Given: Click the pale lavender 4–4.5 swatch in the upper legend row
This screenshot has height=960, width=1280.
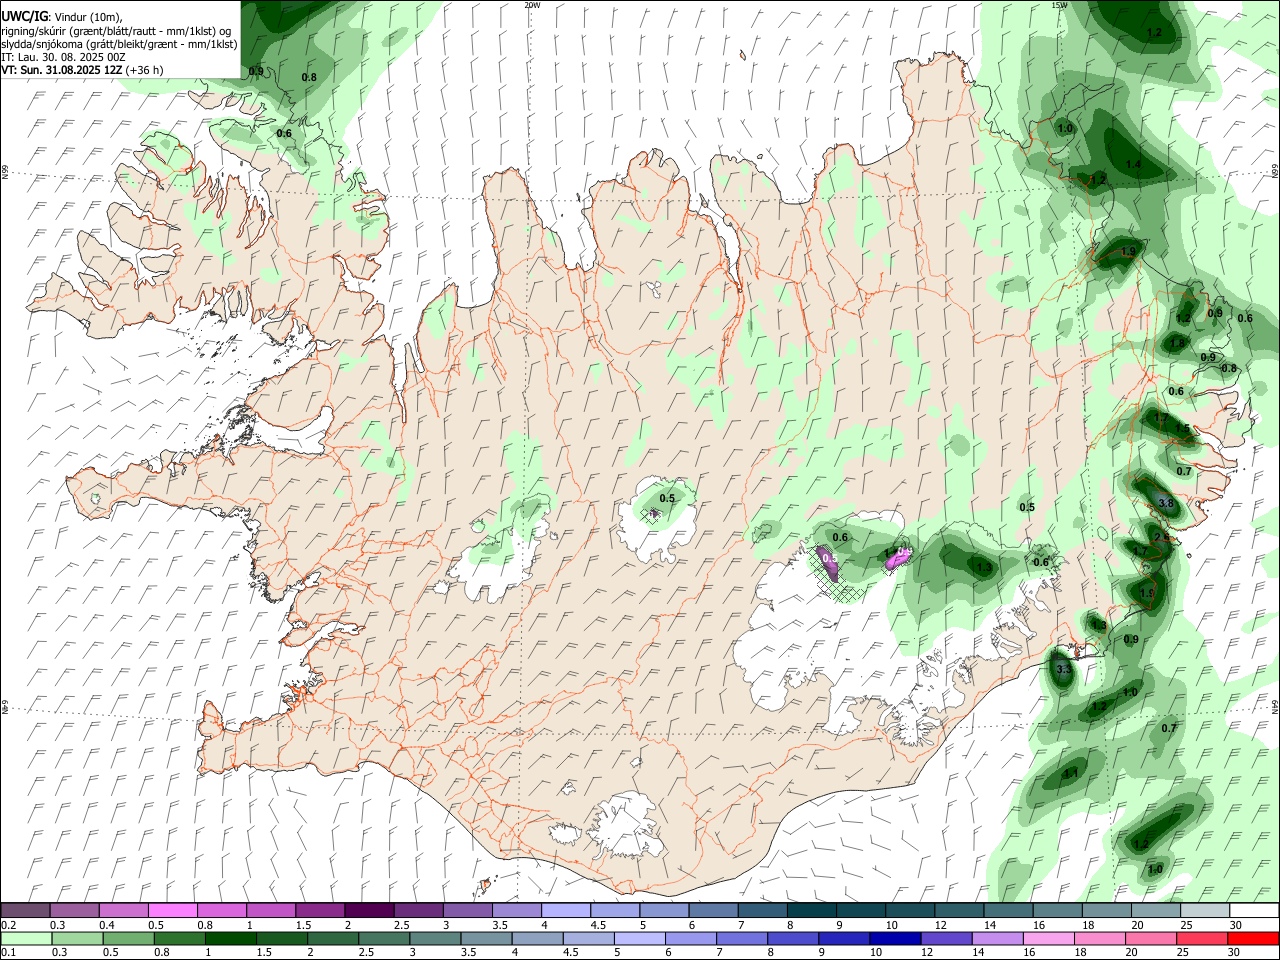Looking at the screenshot, I should click(x=566, y=910).
